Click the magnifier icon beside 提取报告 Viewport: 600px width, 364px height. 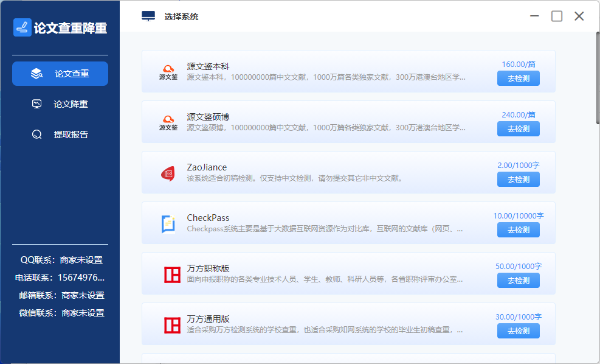pos(37,134)
